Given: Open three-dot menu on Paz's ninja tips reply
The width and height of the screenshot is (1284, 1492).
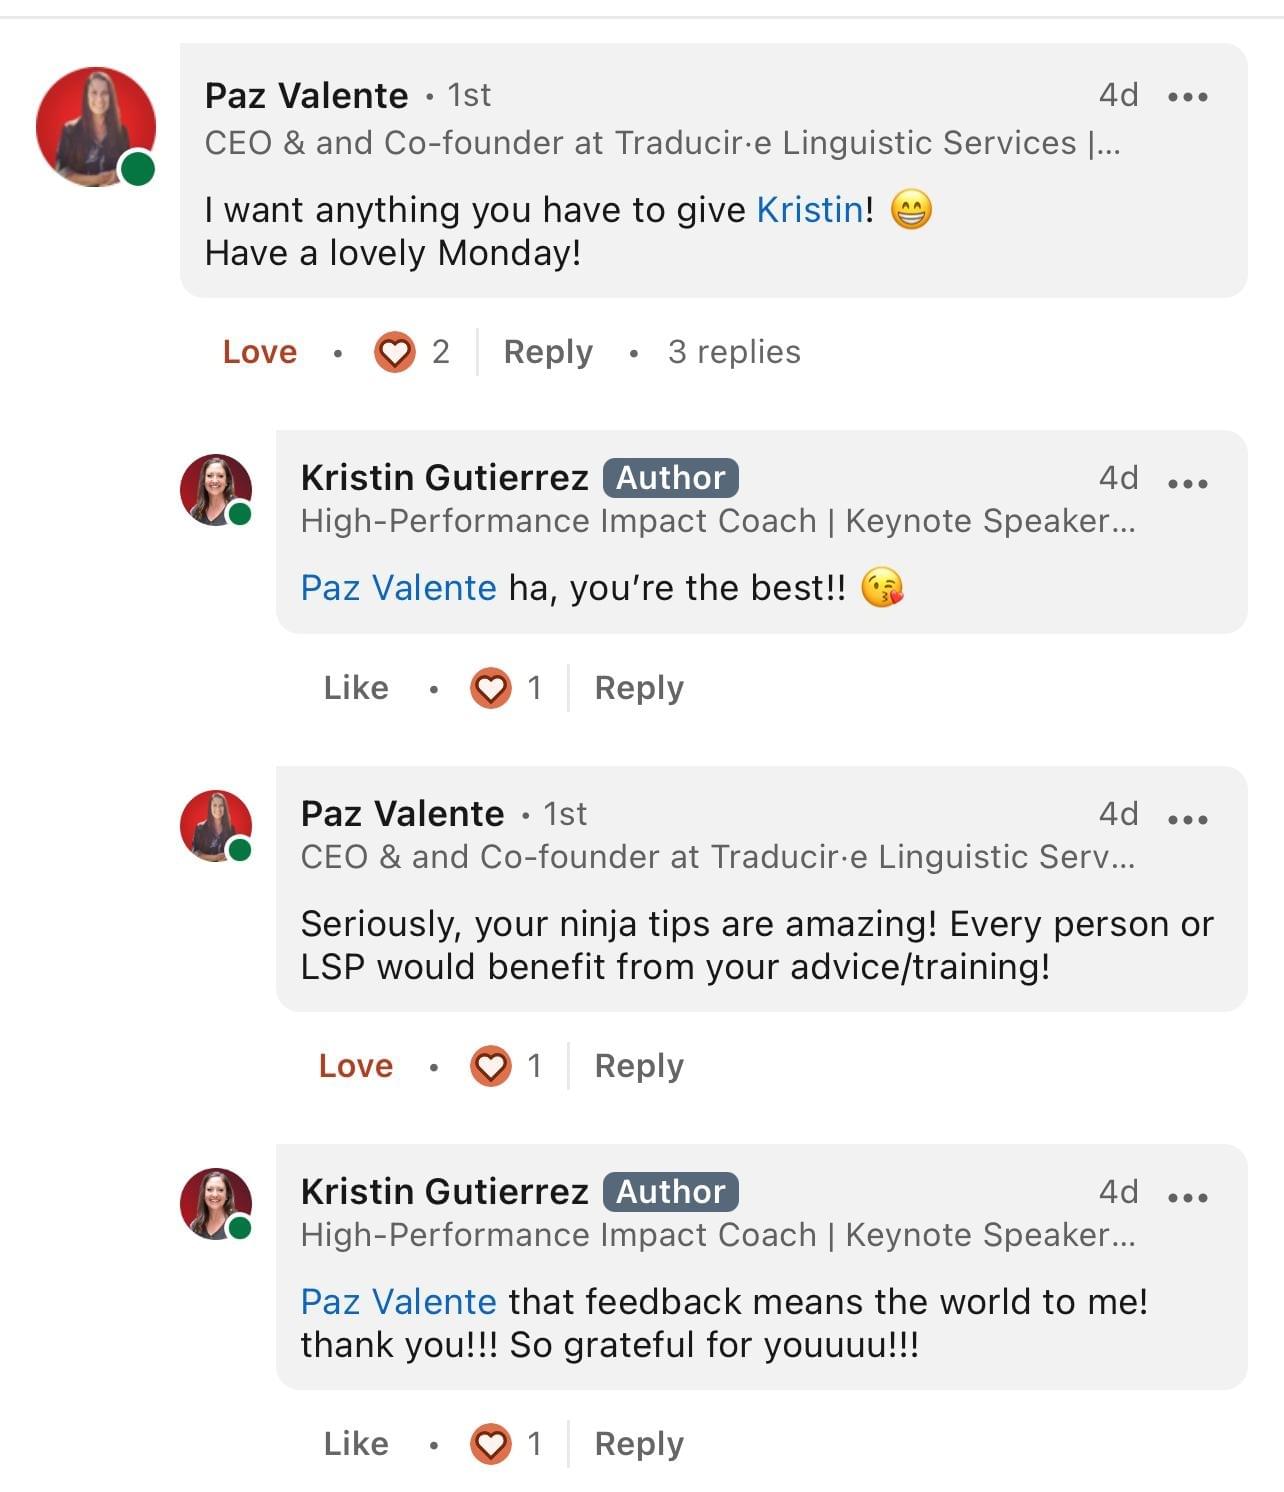Looking at the screenshot, I should 1187,819.
